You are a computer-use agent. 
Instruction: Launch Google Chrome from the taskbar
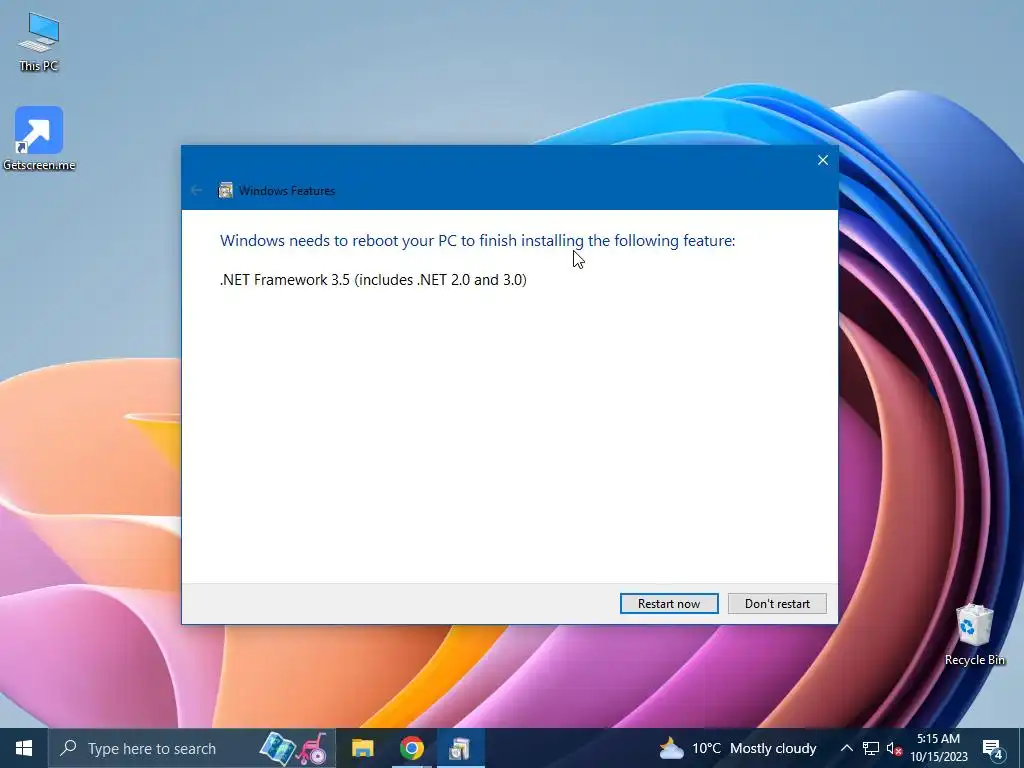coord(411,748)
